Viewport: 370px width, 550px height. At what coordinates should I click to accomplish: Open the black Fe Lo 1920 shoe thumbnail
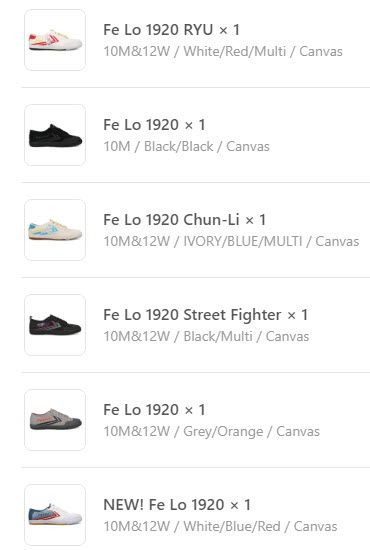click(55, 135)
